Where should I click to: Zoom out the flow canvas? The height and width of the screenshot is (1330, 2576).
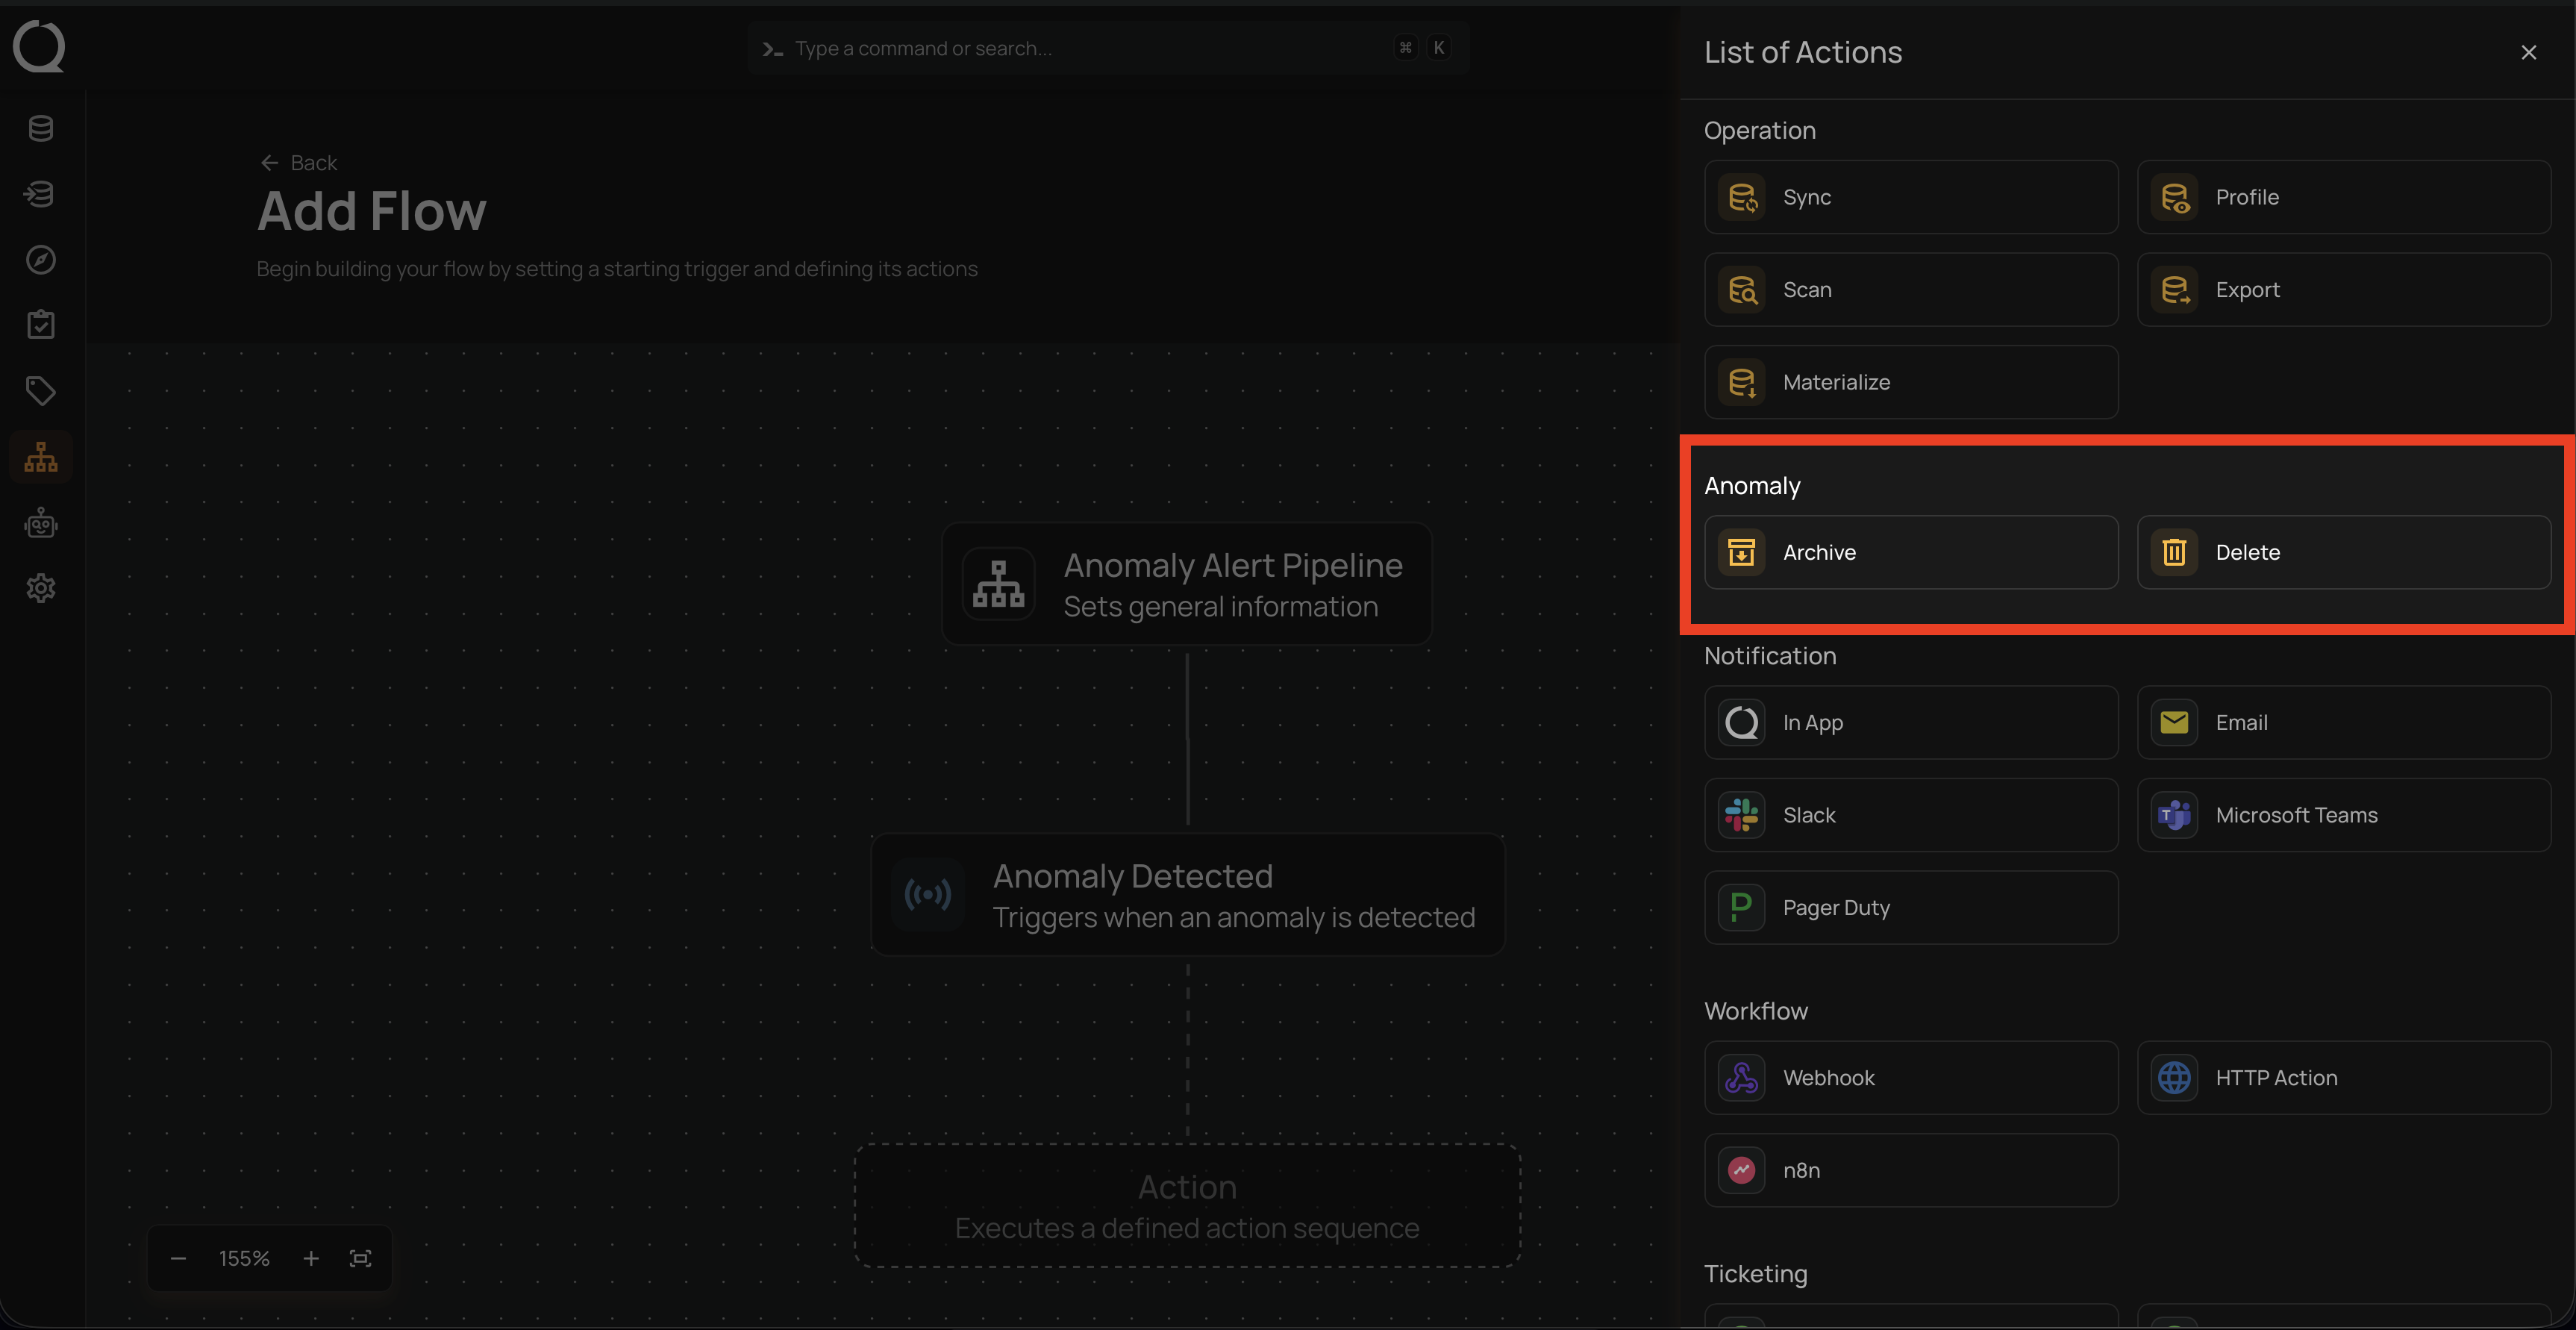[x=179, y=1258]
